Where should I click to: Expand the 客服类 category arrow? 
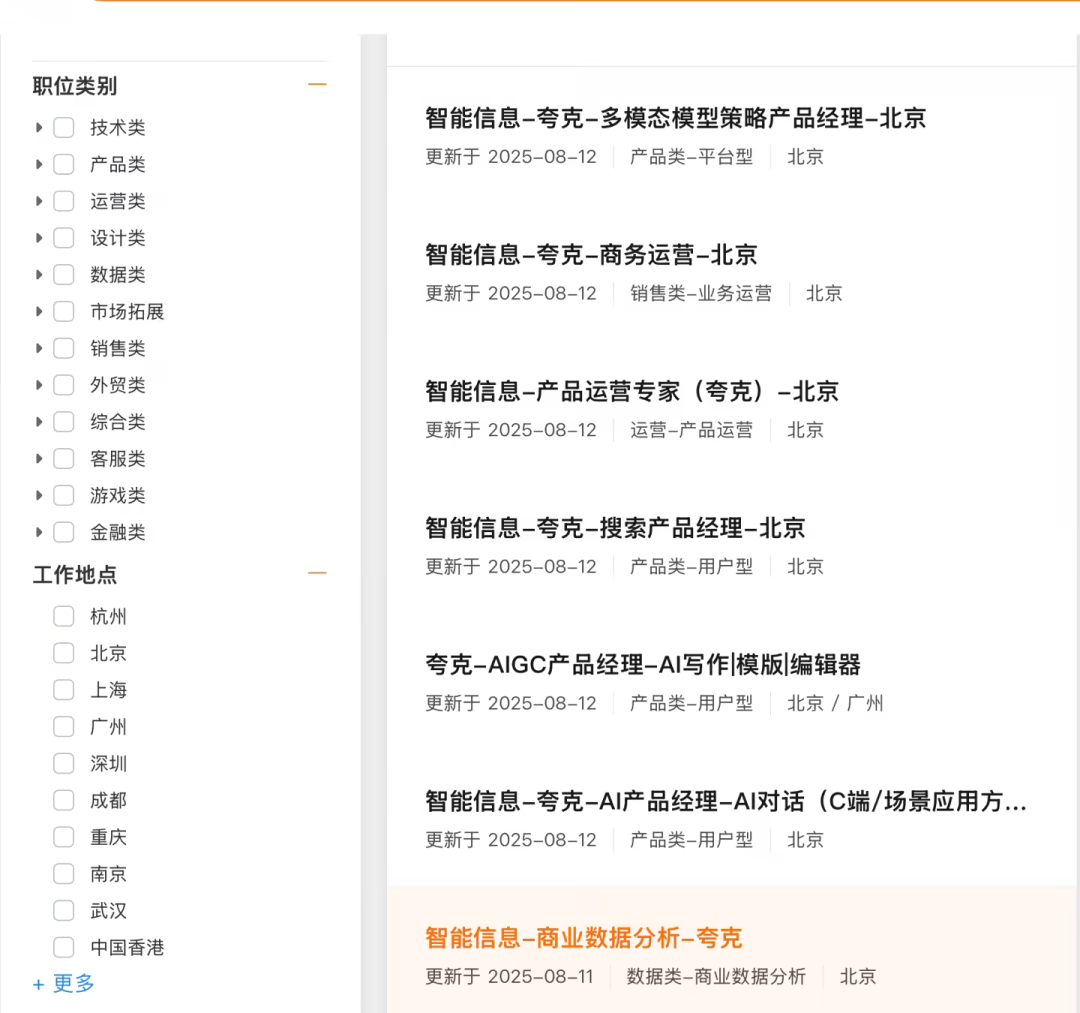click(39, 459)
